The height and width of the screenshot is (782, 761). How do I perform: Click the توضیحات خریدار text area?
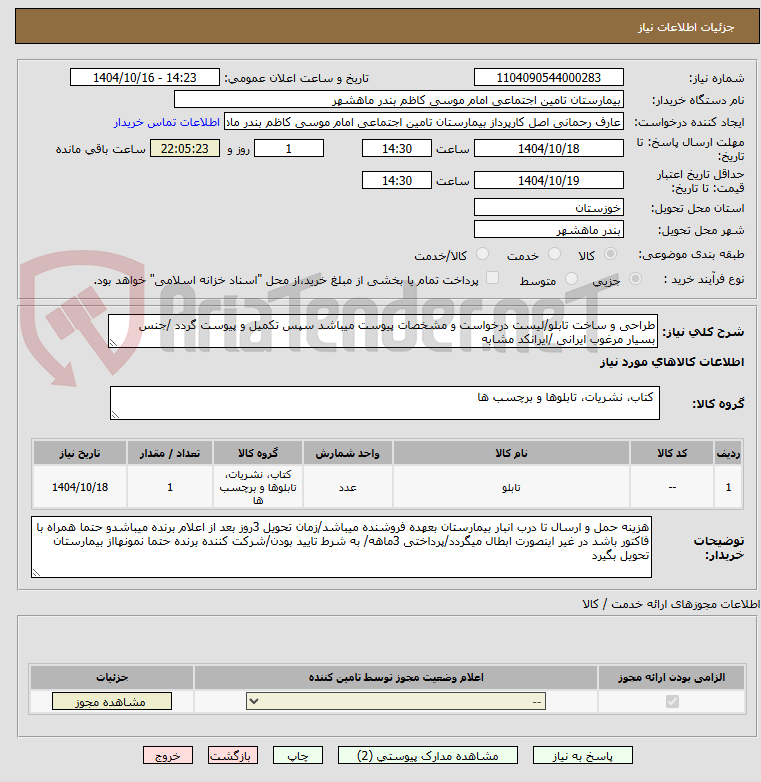click(341, 547)
